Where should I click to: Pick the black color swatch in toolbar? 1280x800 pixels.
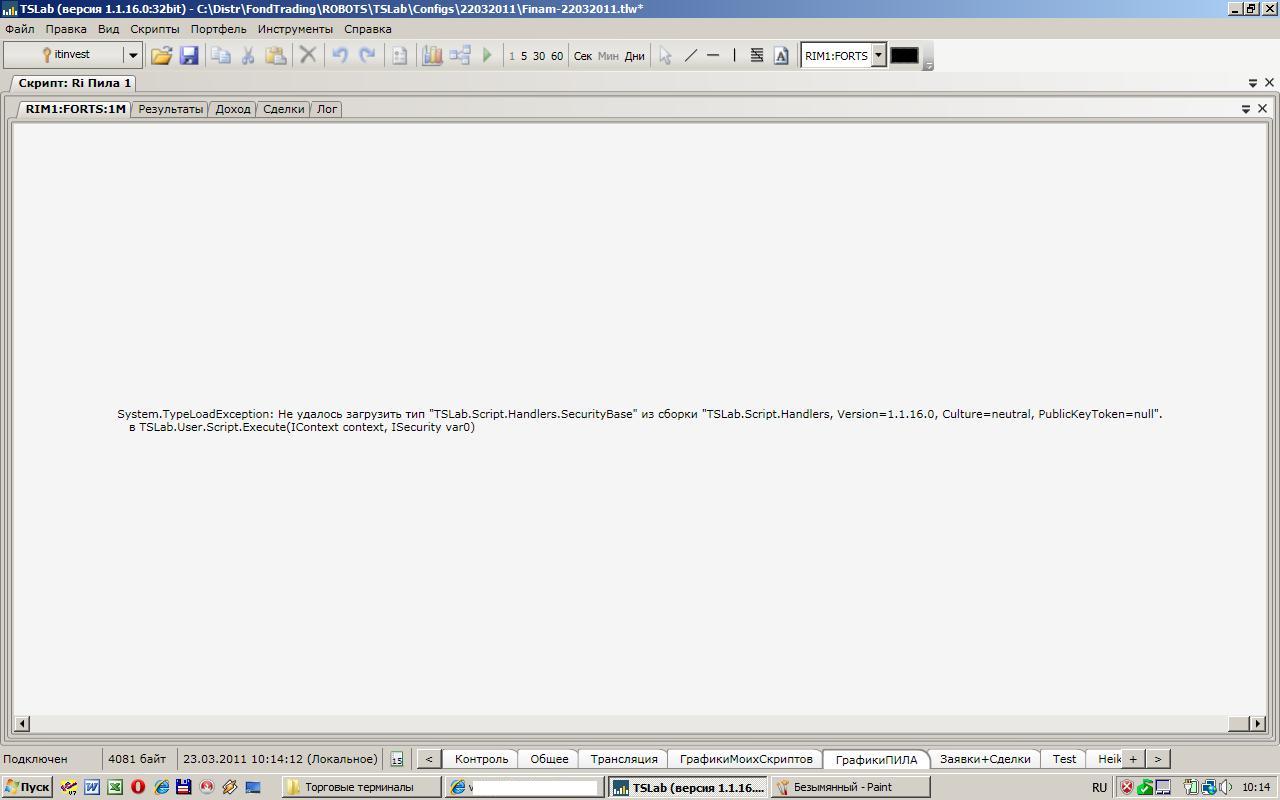[x=904, y=56]
